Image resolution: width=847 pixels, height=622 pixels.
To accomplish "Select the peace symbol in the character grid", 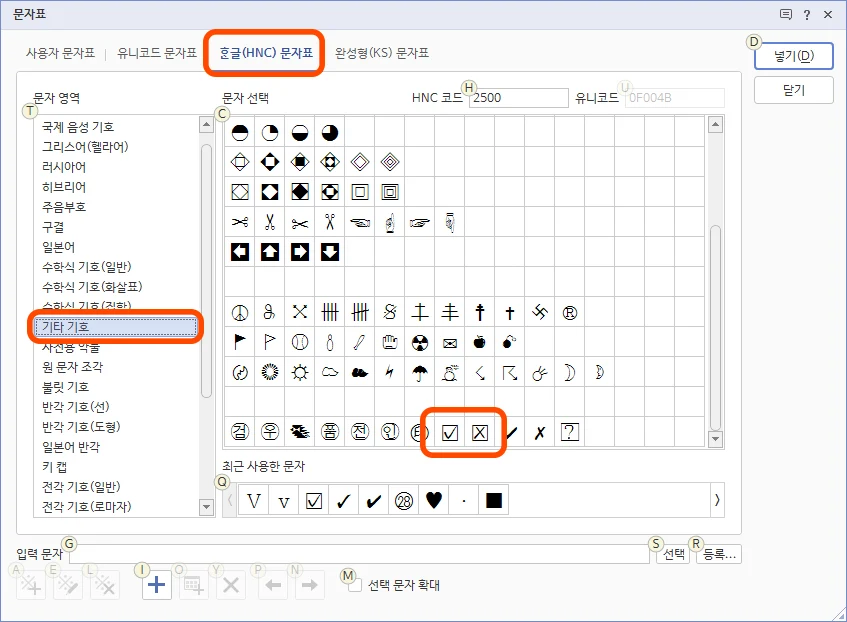I will pyautogui.click(x=240, y=311).
